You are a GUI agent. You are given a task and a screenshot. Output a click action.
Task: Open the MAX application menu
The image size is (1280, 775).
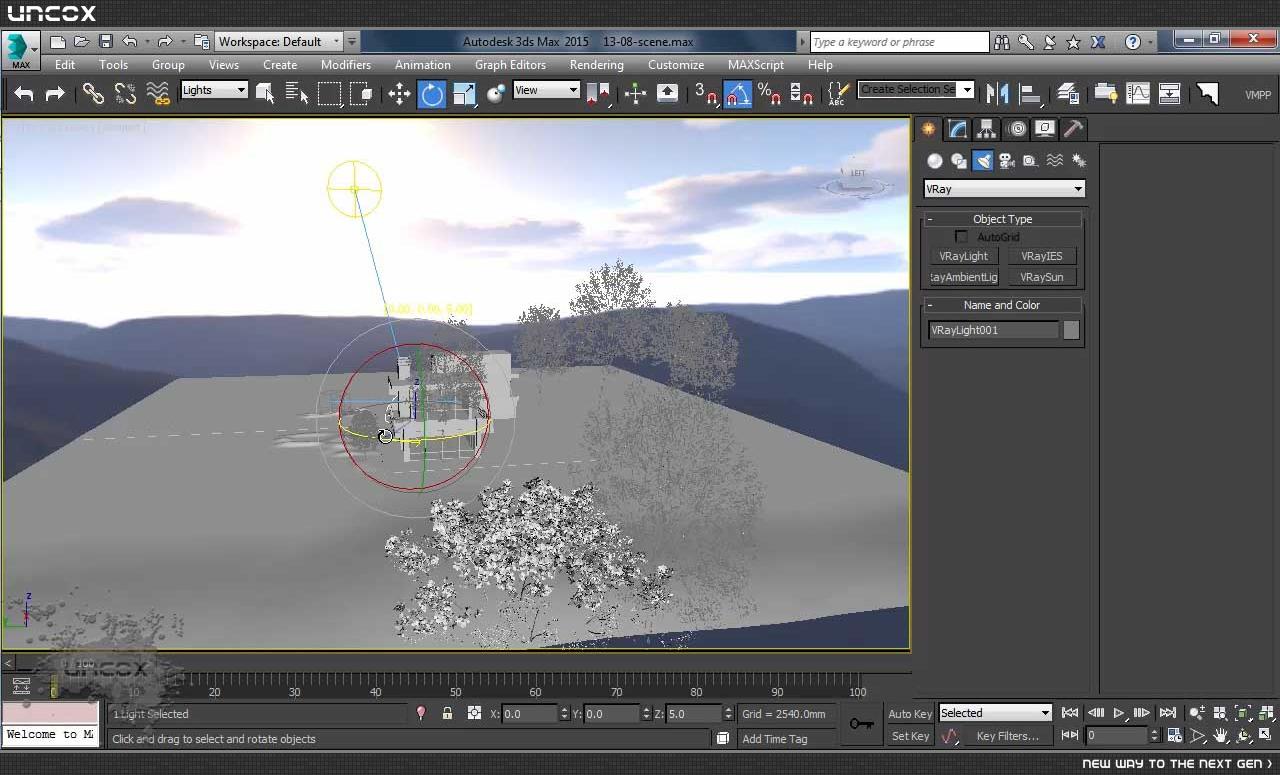[20, 51]
